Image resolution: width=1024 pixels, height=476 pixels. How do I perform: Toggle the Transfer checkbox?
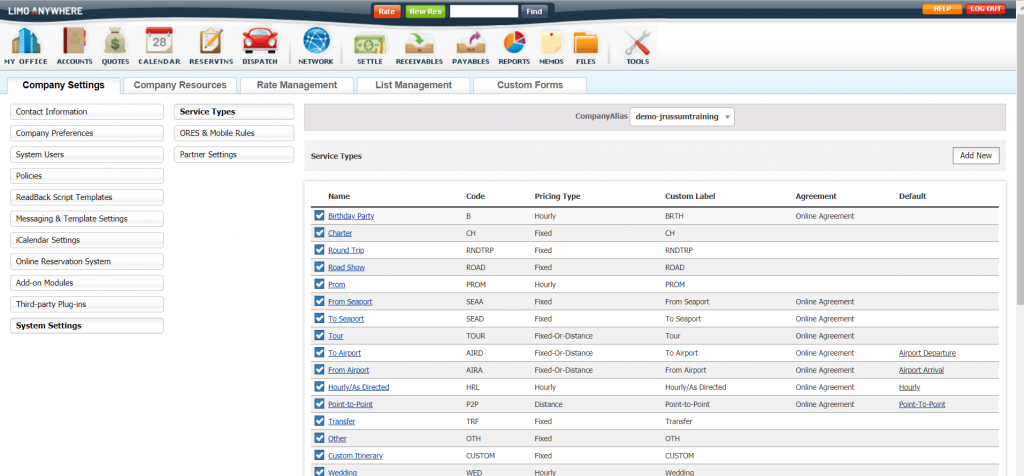pyautogui.click(x=319, y=421)
